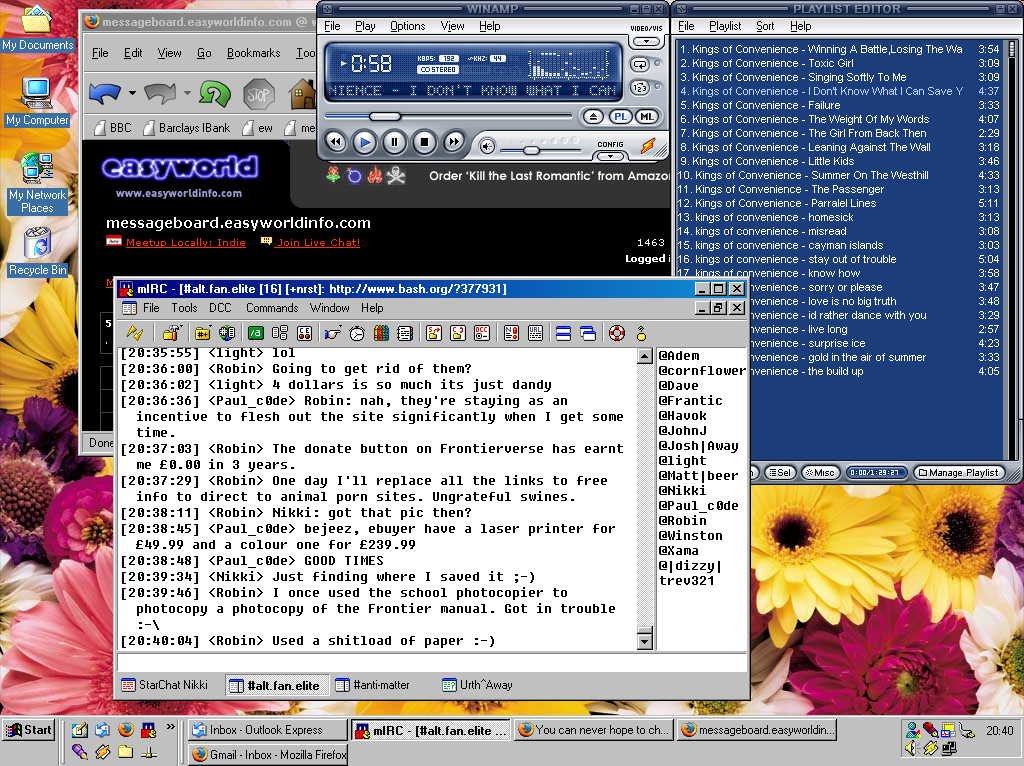Click the Join Live Chat link
This screenshot has height=766, width=1024.
tap(317, 242)
